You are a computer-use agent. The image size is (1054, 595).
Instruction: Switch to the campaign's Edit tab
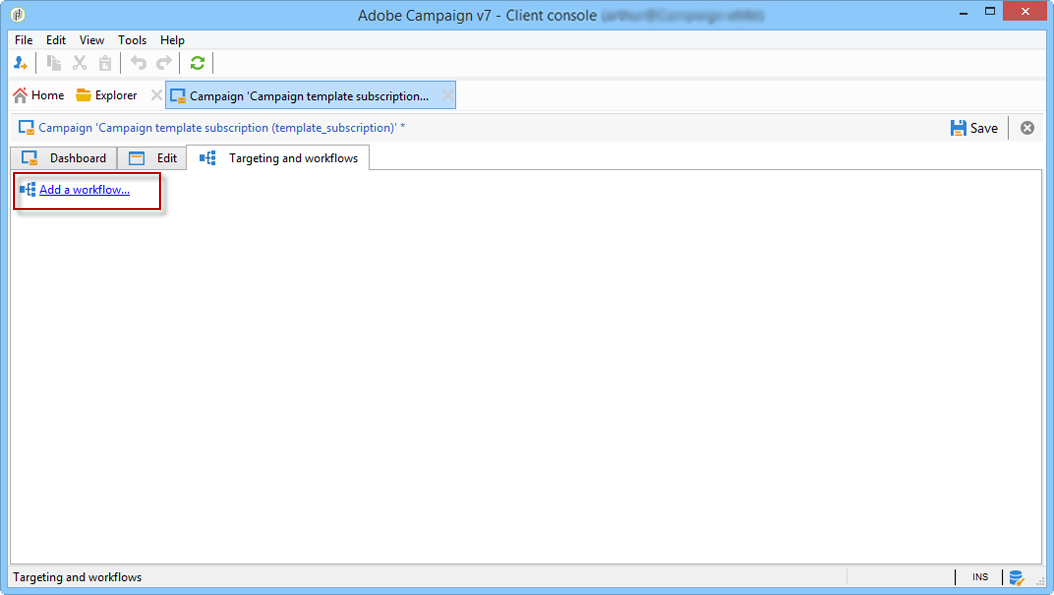153,158
